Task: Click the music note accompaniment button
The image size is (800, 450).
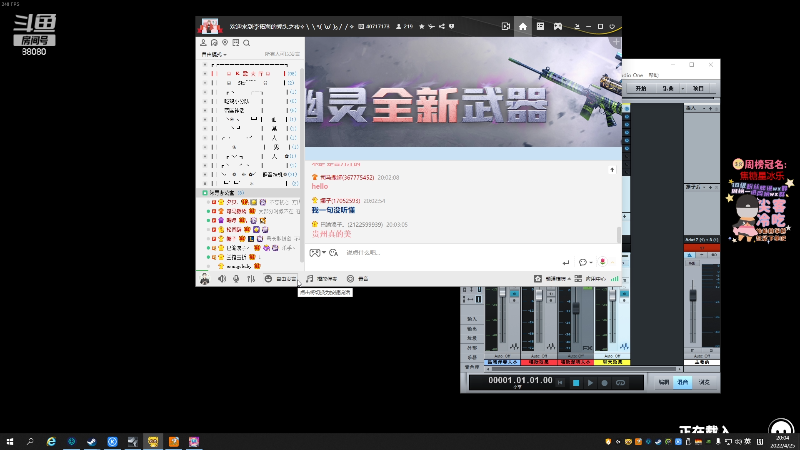Action: click(322, 279)
